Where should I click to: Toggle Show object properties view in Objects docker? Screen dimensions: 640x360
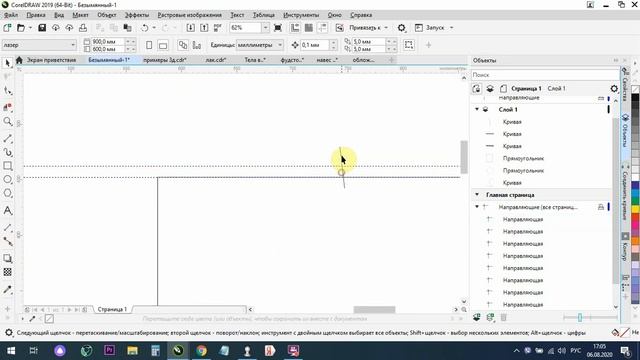(476, 89)
